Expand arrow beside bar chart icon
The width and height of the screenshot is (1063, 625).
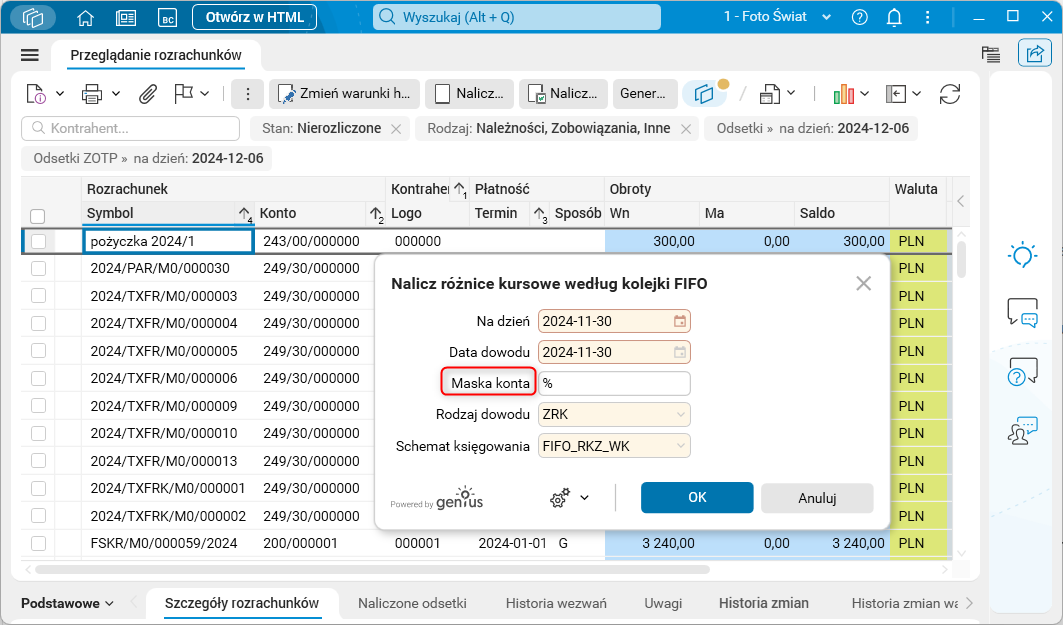click(864, 94)
